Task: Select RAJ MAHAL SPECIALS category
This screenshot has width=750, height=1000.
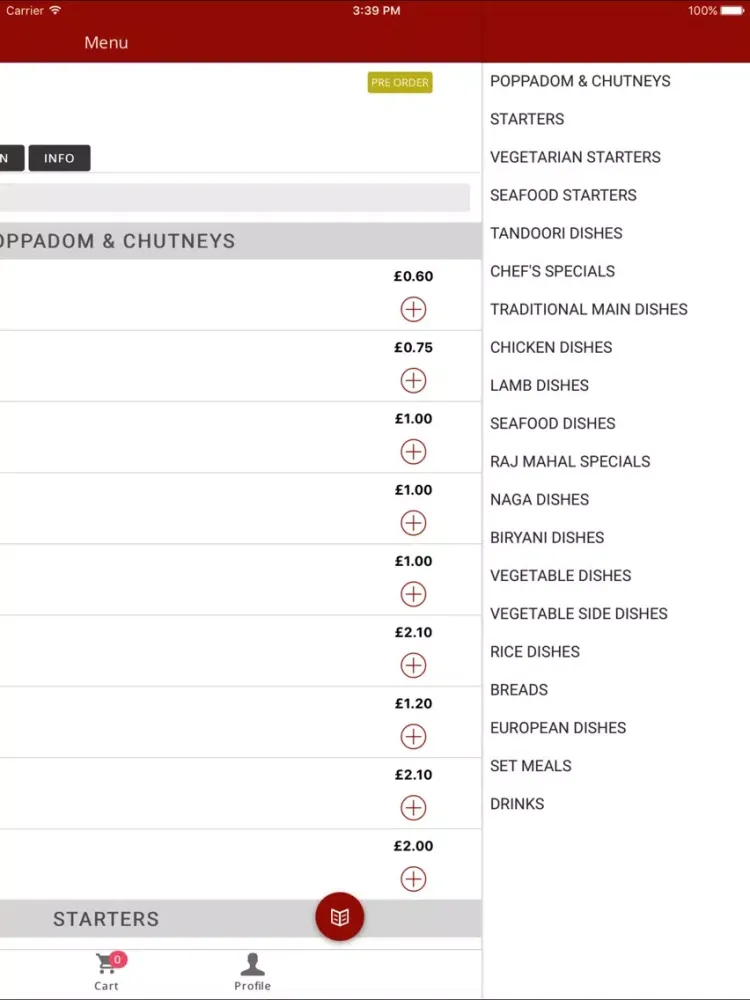Action: tap(570, 461)
